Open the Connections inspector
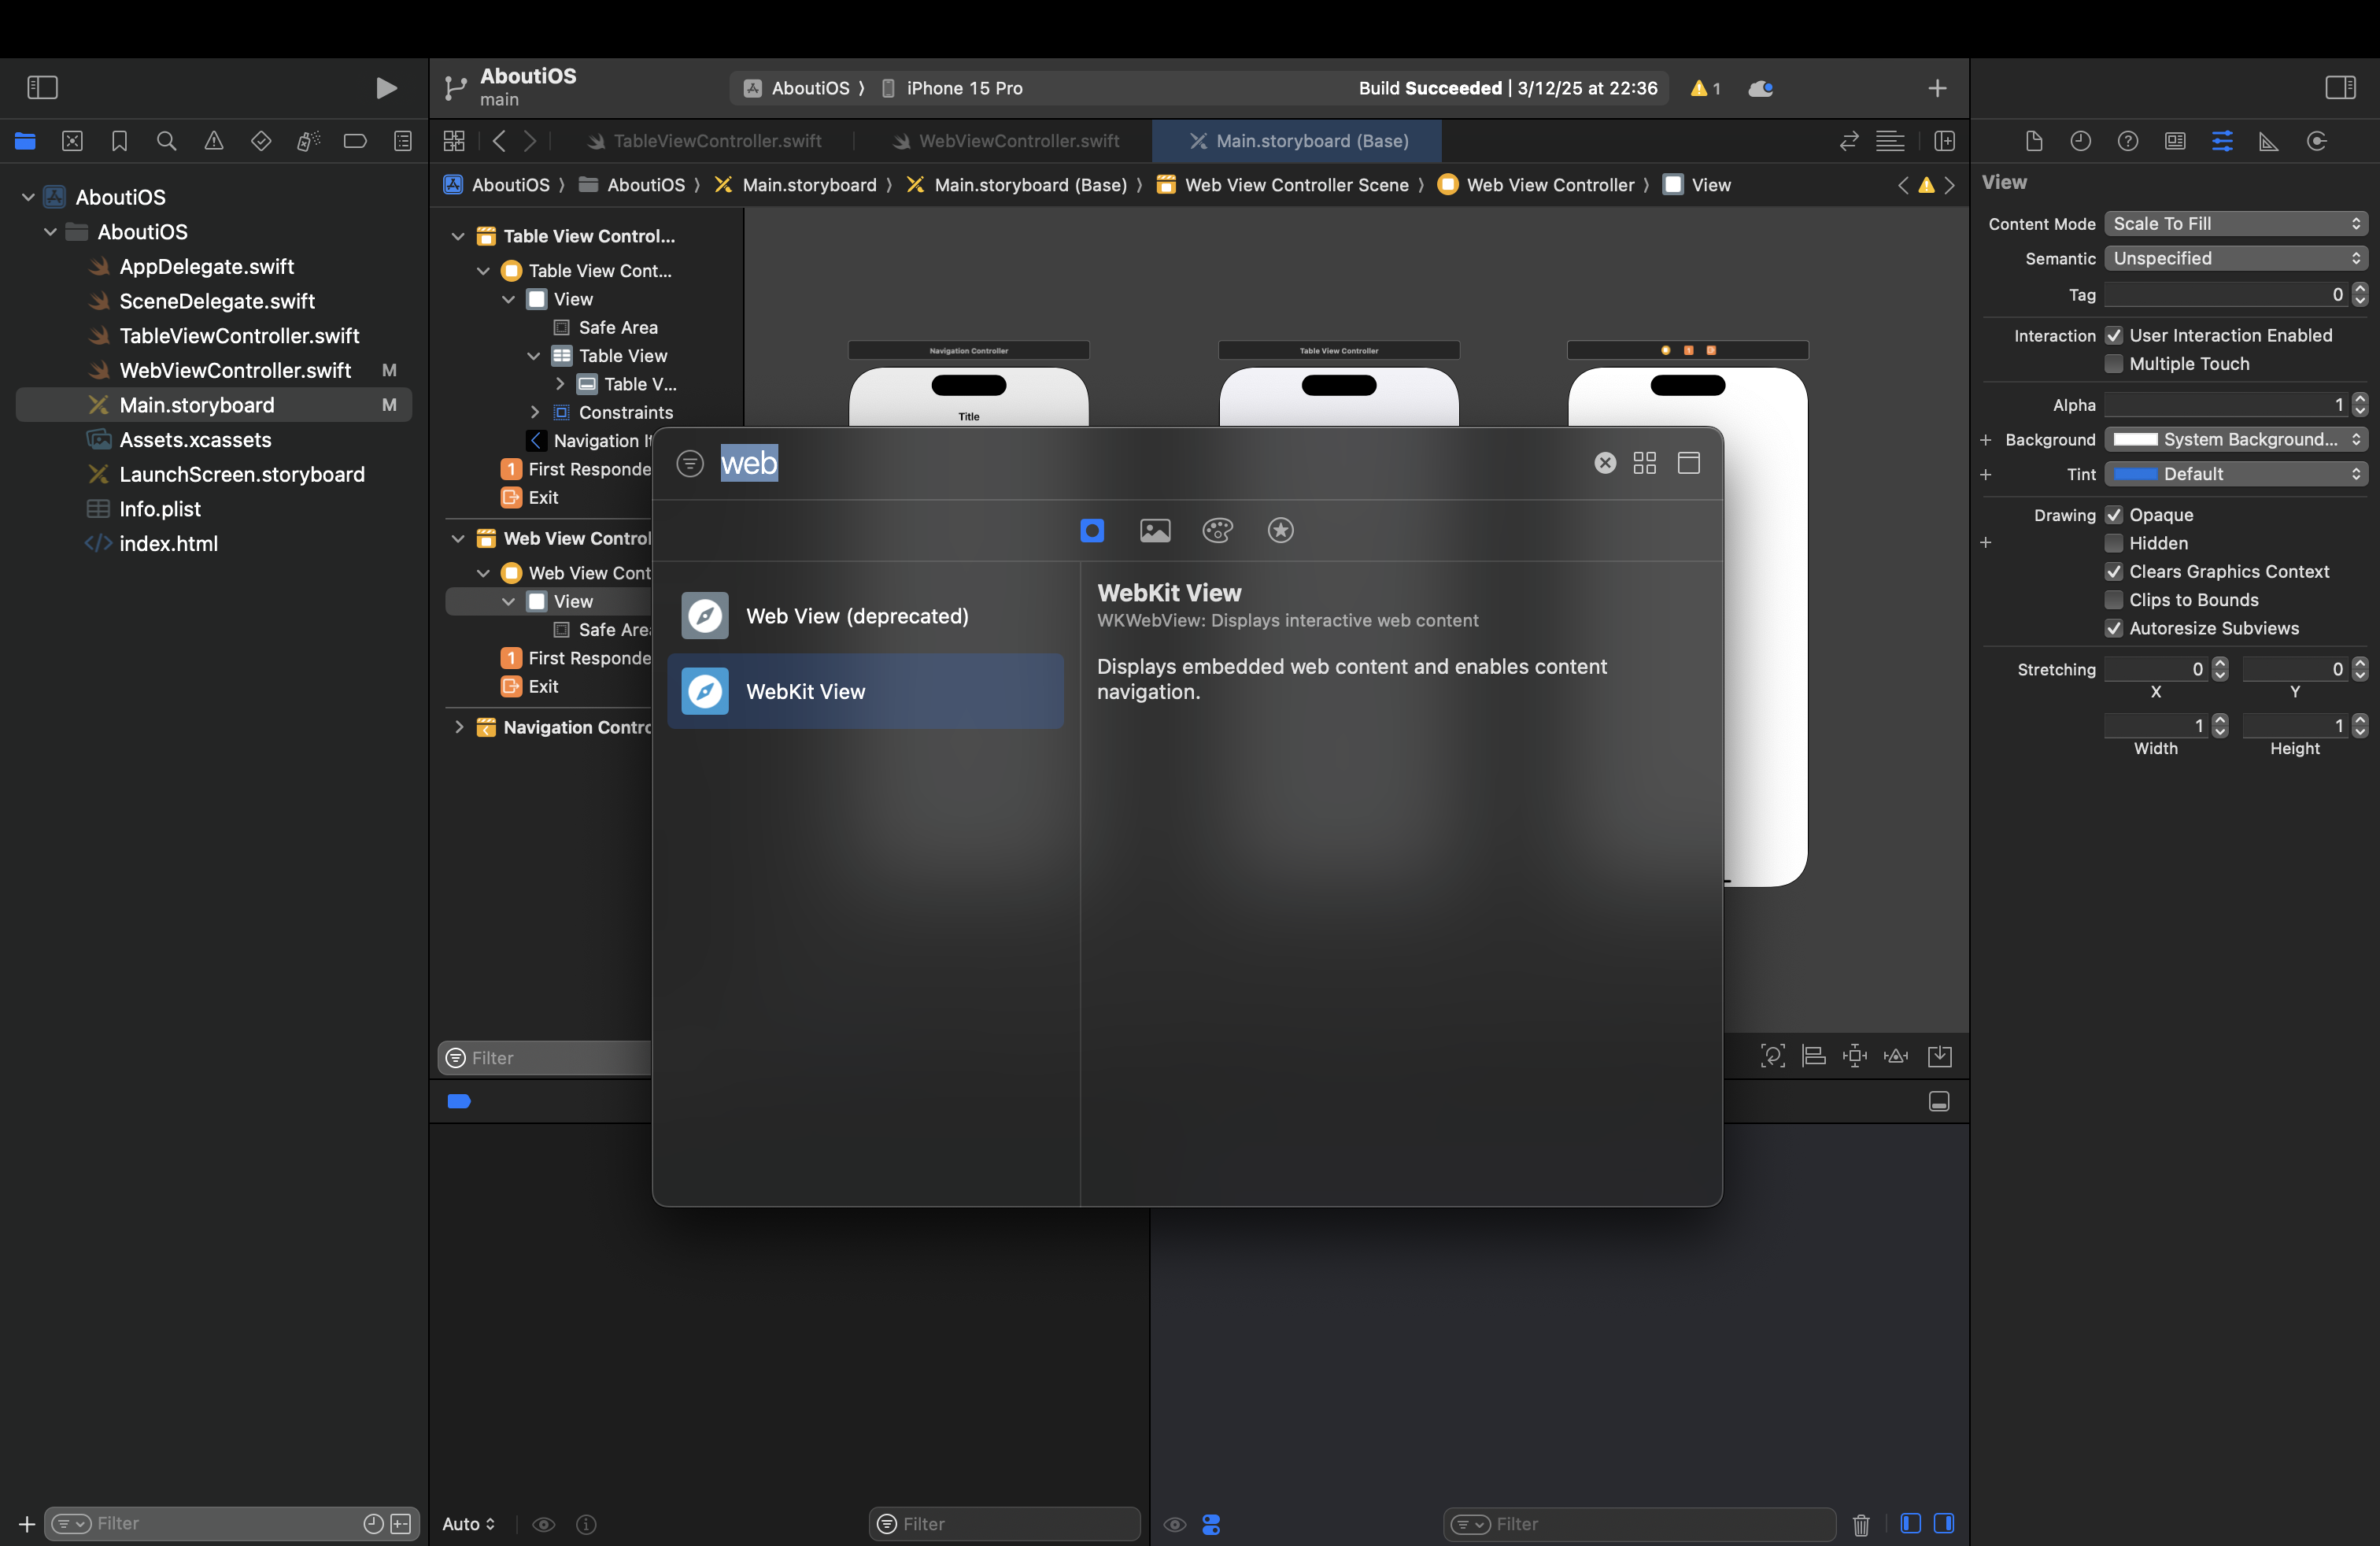The width and height of the screenshot is (2380, 1546). pyautogui.click(x=2317, y=141)
